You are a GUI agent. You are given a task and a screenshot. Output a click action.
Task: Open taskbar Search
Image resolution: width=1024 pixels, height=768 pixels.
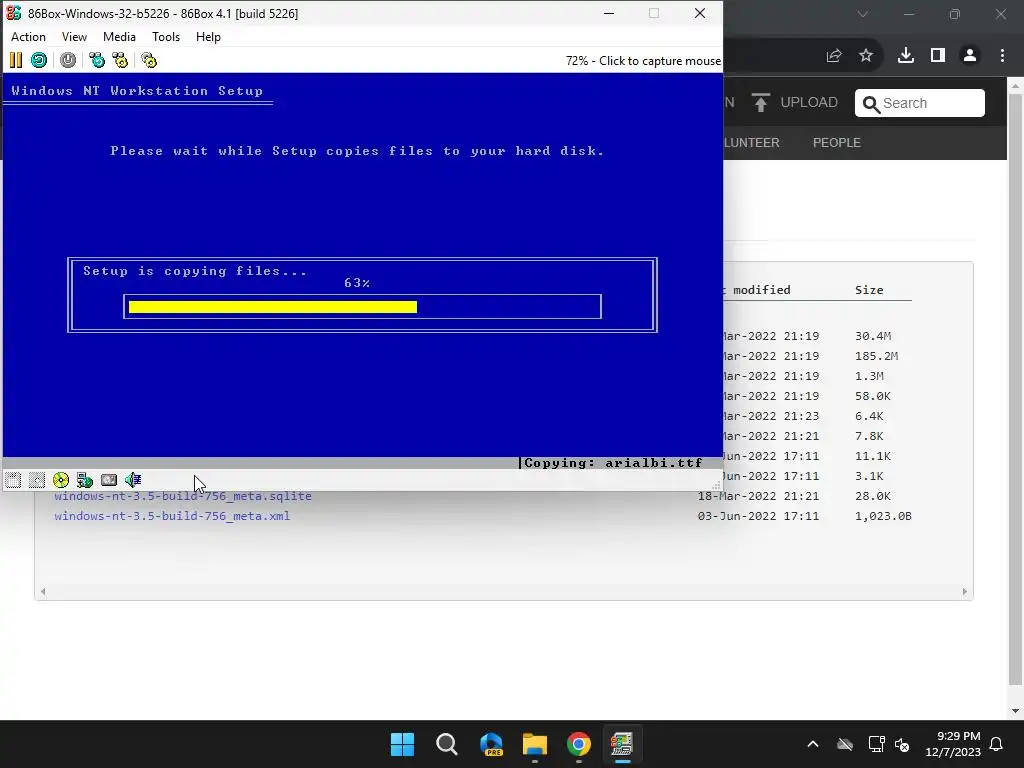447,744
